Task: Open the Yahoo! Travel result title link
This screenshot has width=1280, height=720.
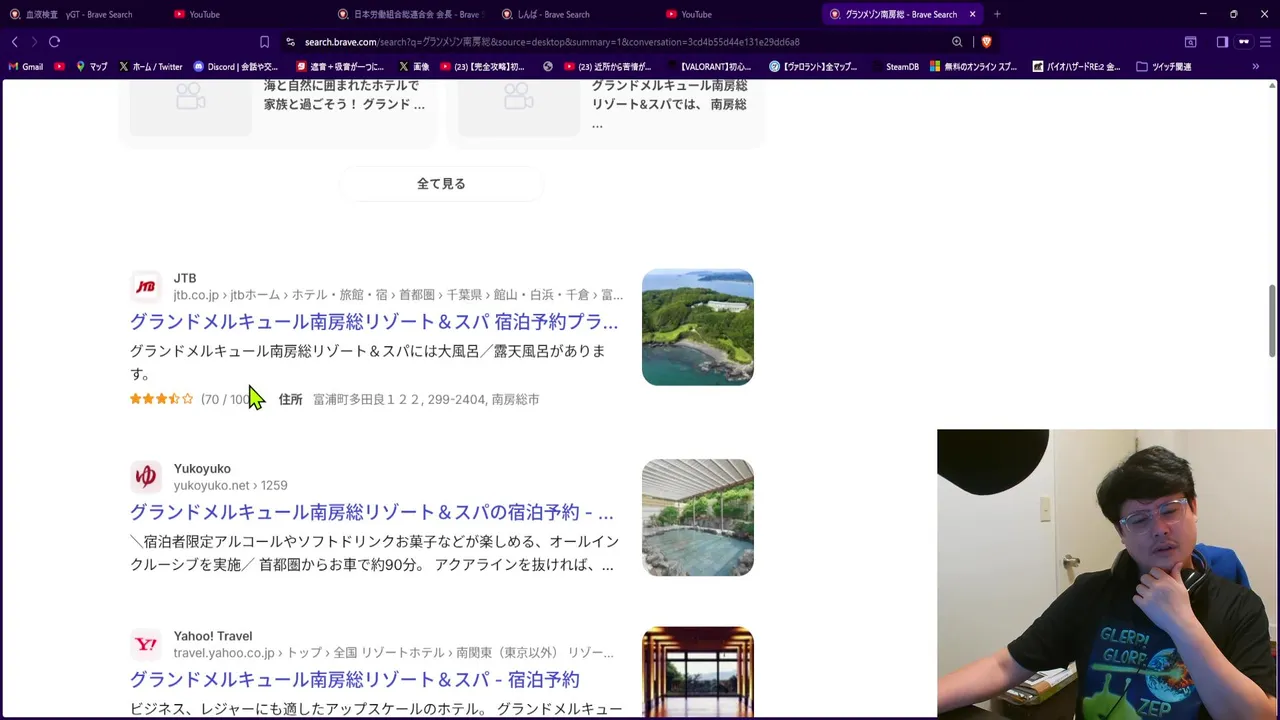Action: click(355, 680)
